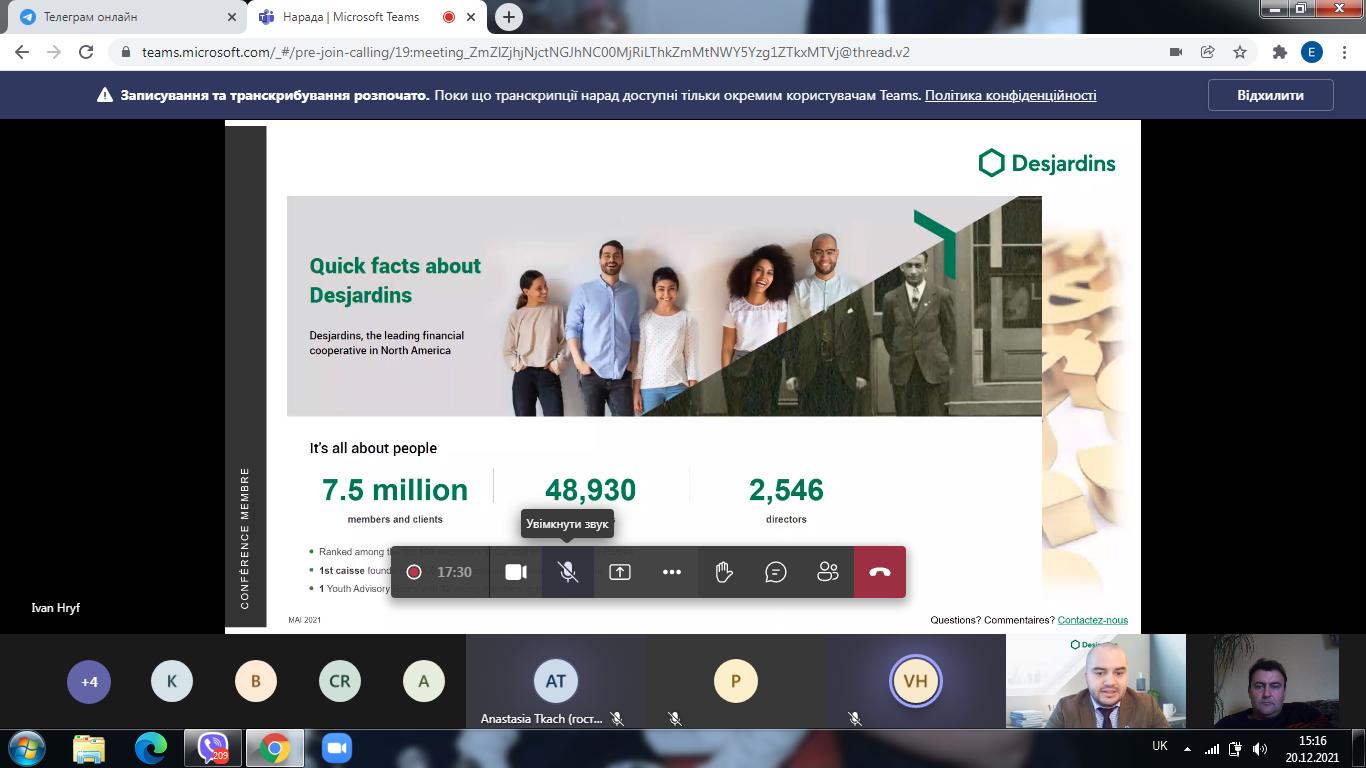Launch Microsoft Edge from taskbar

151,748
